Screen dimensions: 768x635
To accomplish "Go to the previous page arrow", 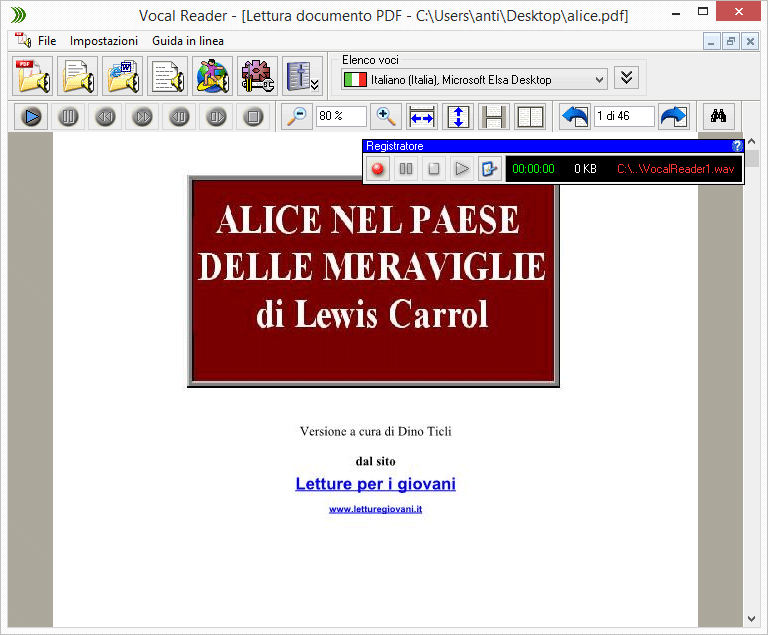I will (575, 117).
